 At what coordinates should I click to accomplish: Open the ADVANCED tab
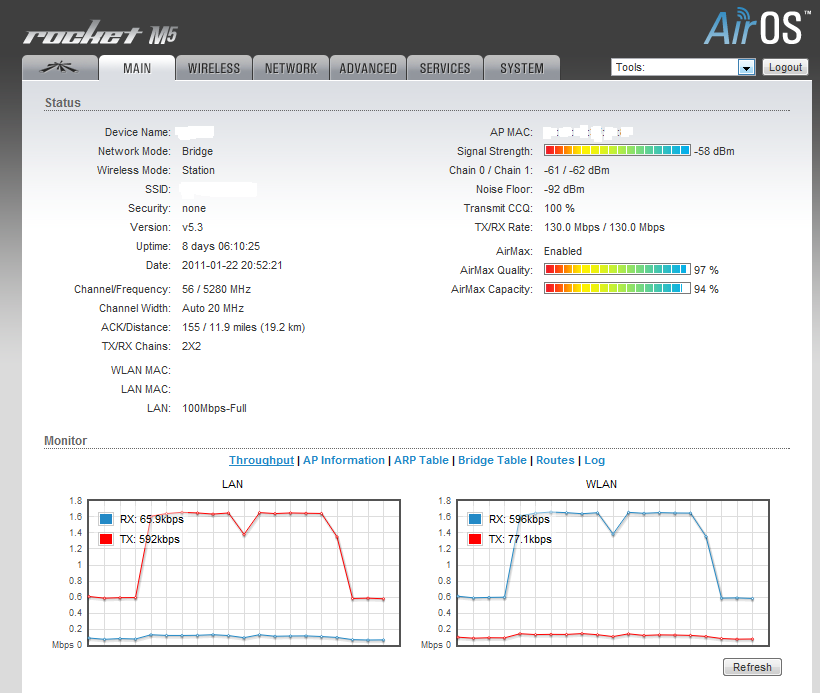coord(368,68)
